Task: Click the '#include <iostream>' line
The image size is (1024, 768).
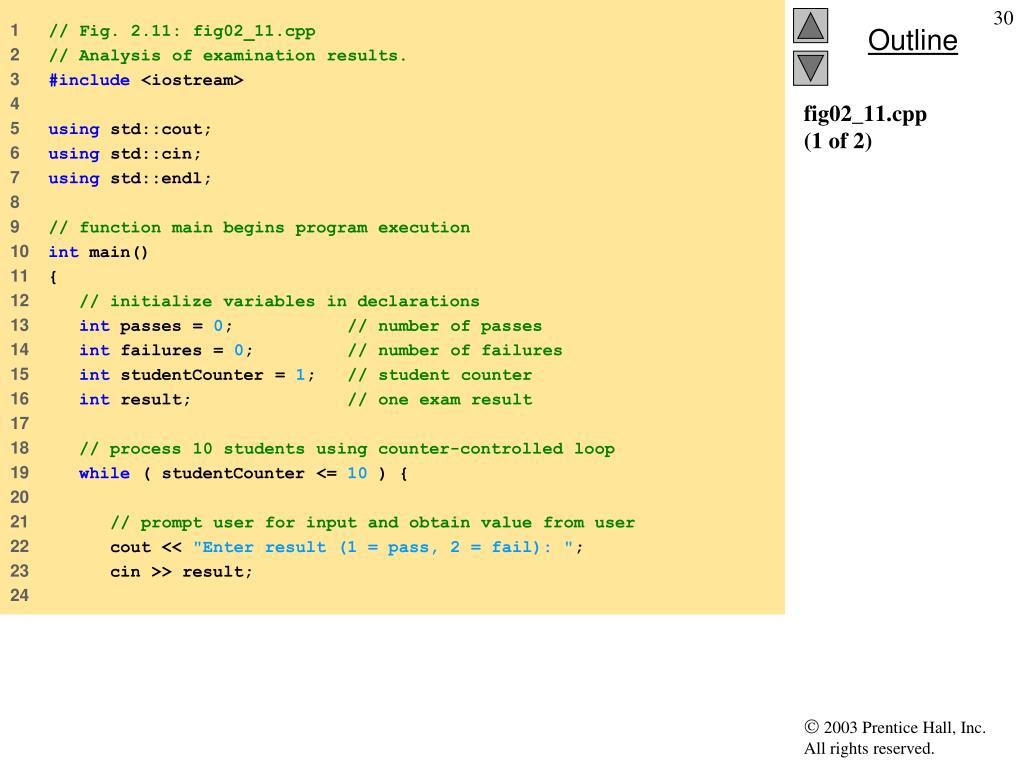Action: point(146,80)
